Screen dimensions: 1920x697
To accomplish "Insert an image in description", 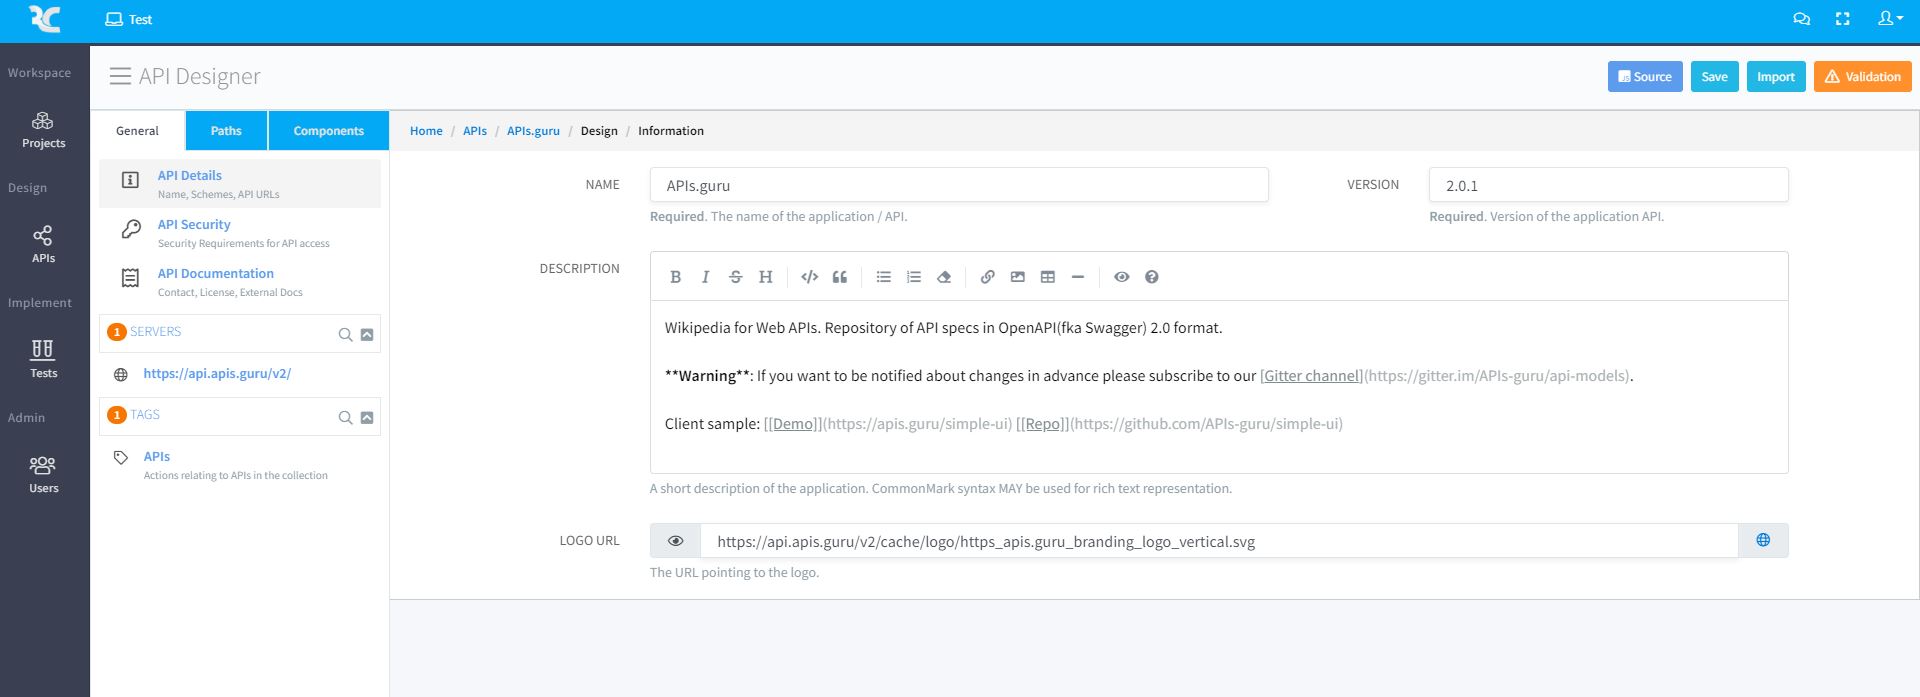I will click(1018, 277).
